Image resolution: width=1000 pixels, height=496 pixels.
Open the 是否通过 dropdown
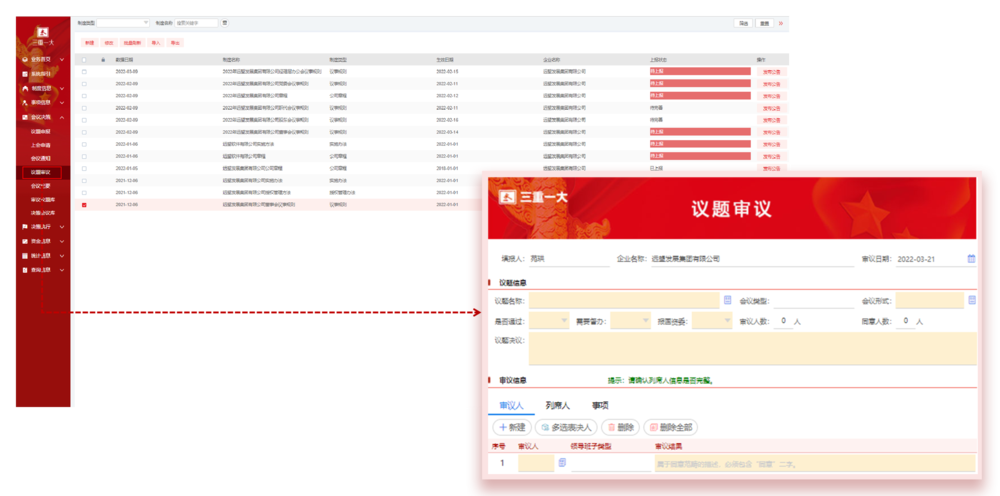coord(549,321)
